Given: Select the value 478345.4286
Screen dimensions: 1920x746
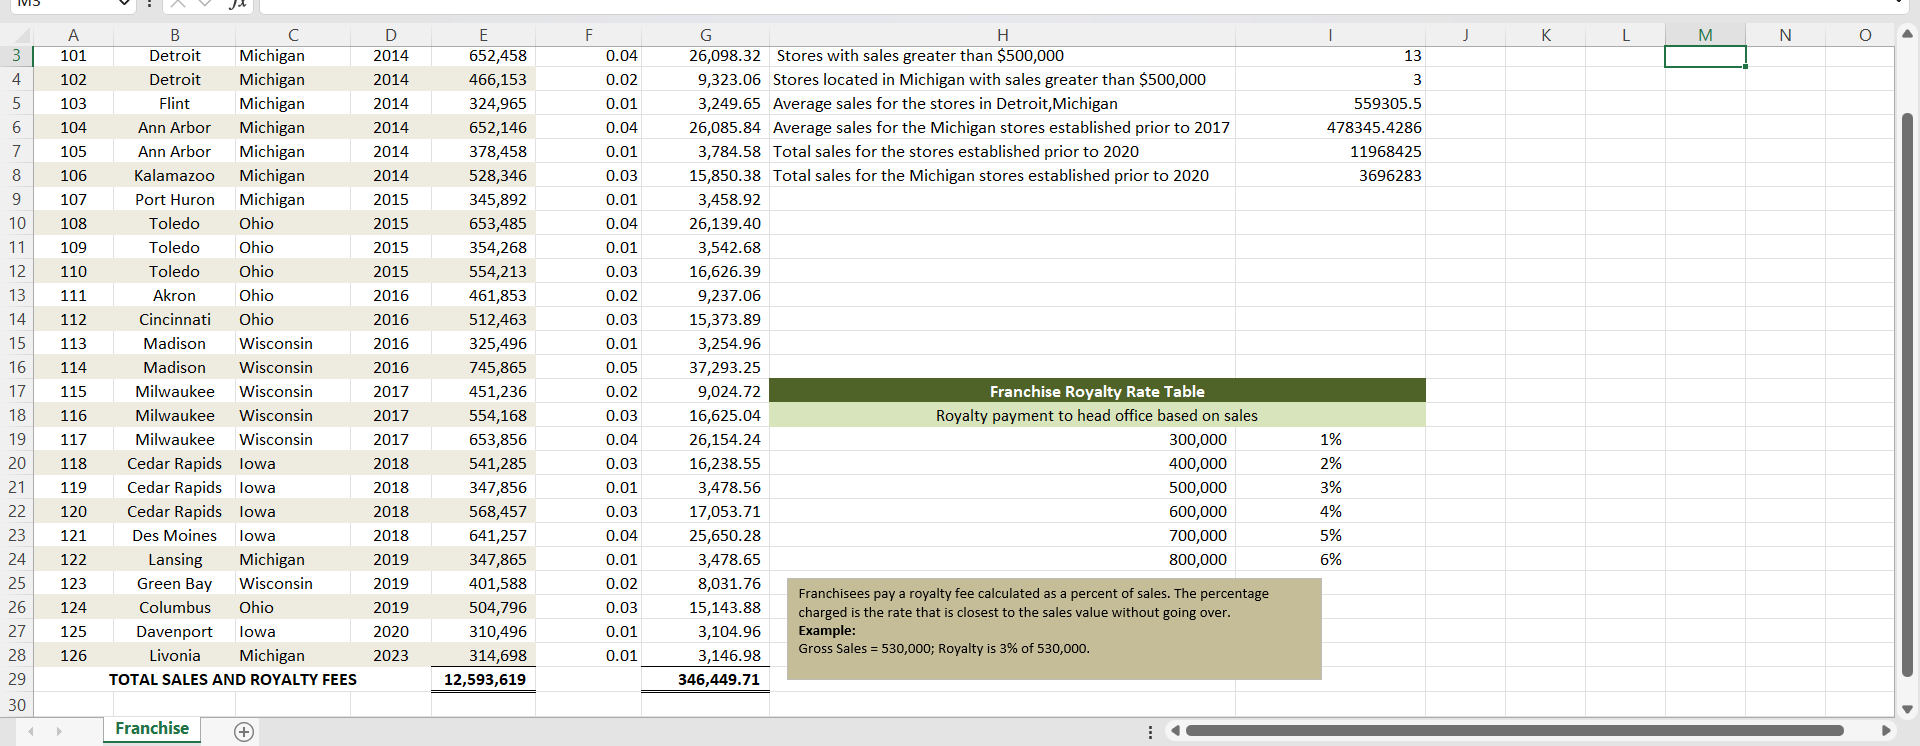Looking at the screenshot, I should point(1330,128).
